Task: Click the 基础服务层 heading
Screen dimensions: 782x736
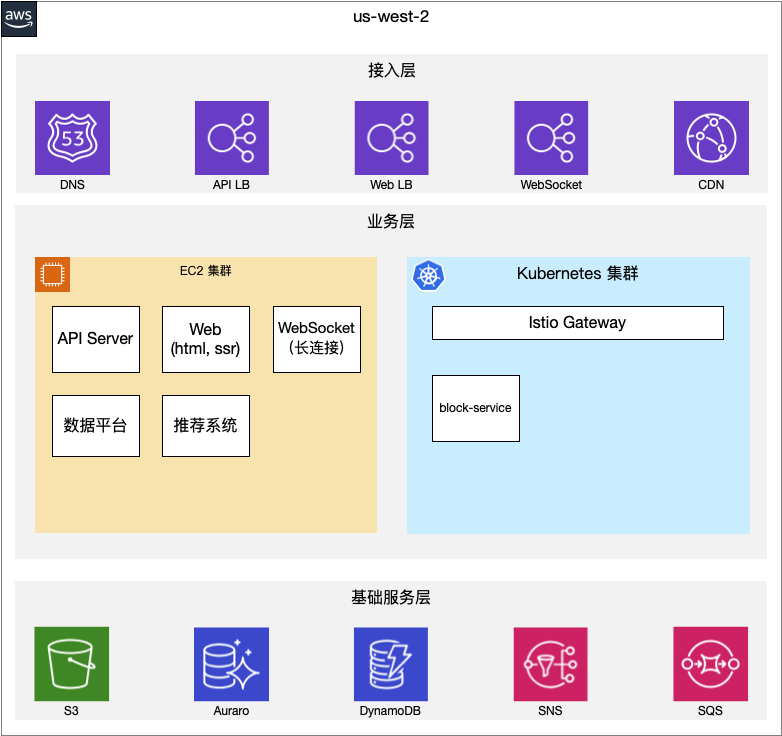Action: [x=391, y=597]
